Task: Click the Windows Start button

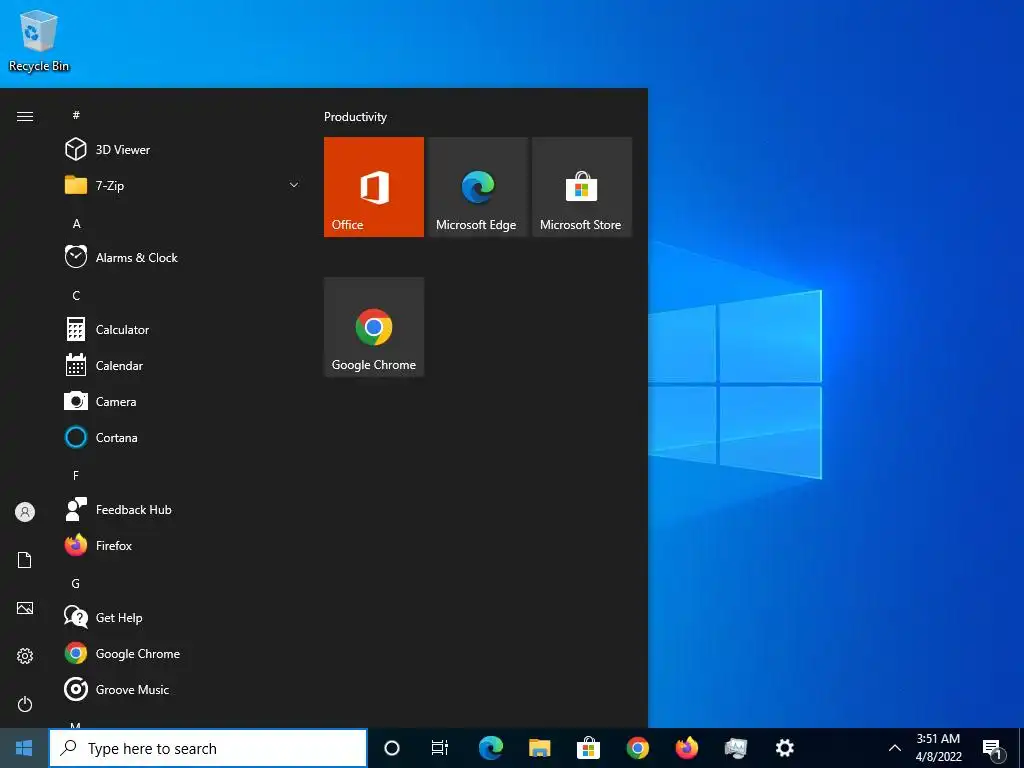Action: tap(24, 748)
